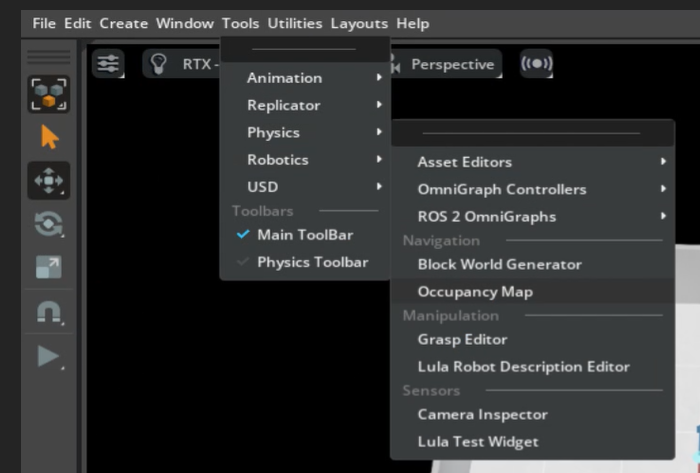Viewport: 700px width, 473px height.
Task: Expand the Animation submenu
Action: [x=305, y=78]
